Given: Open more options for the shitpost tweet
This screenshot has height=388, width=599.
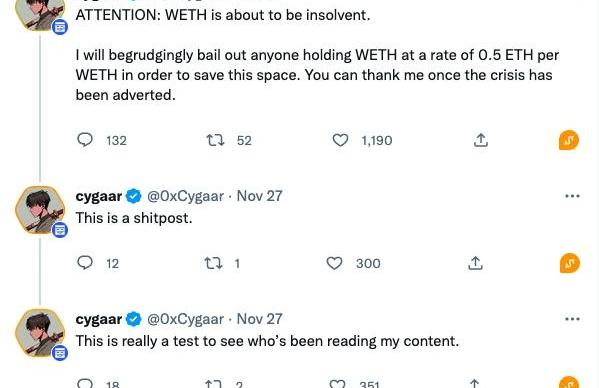Looking at the screenshot, I should click(572, 196).
